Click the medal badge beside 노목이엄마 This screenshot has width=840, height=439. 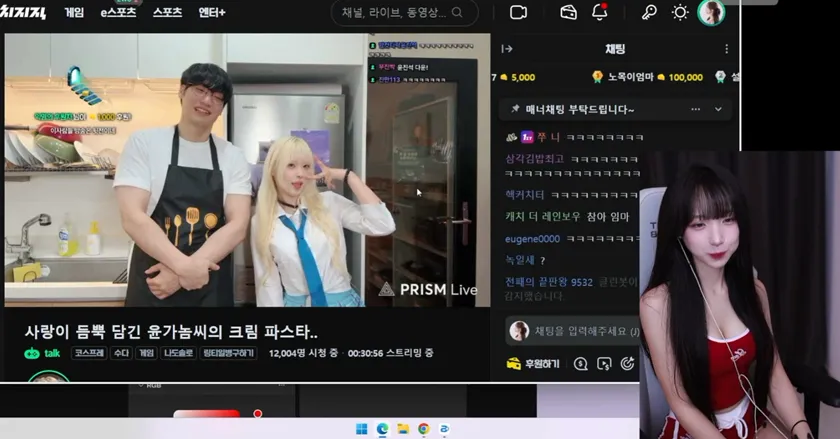598,77
